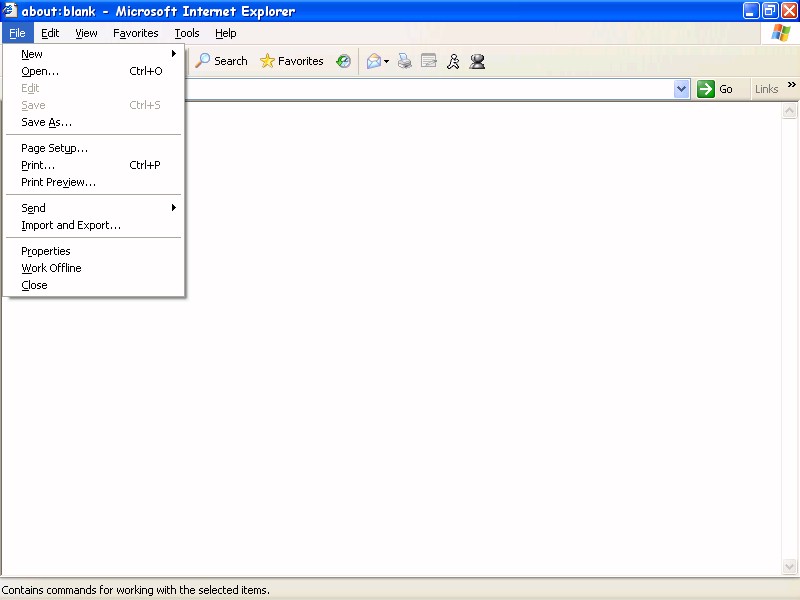Minimize the Internet Explorer window
This screenshot has width=800, height=600.
[751, 11]
